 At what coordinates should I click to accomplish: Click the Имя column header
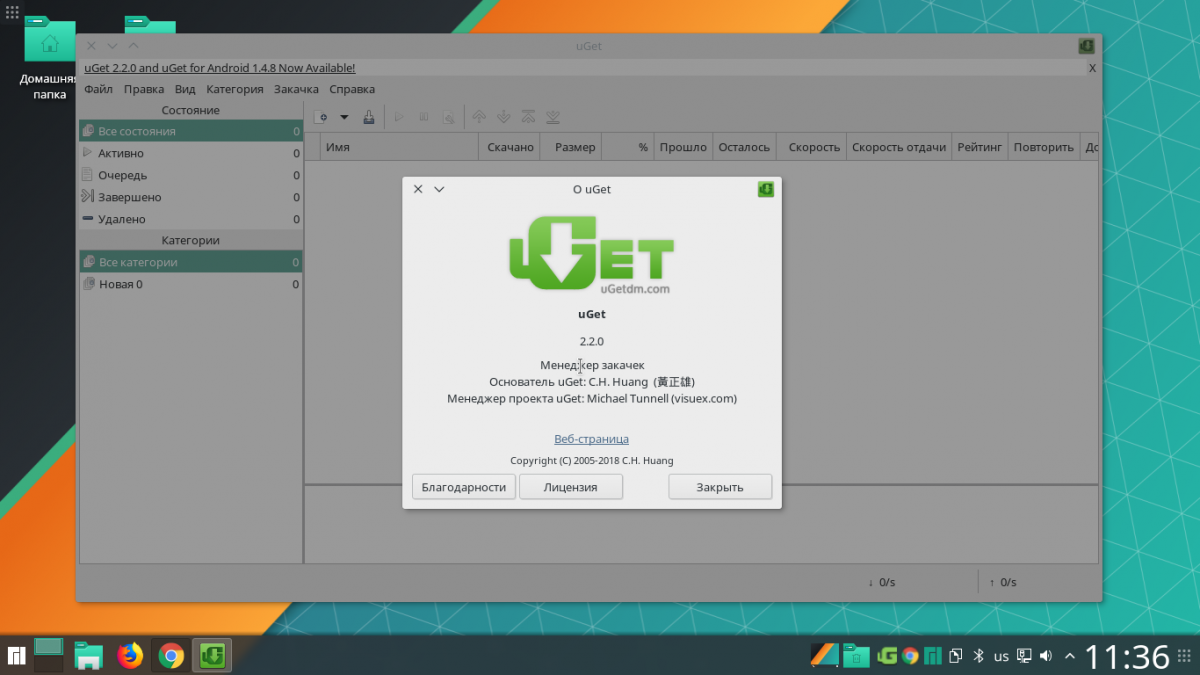400,147
